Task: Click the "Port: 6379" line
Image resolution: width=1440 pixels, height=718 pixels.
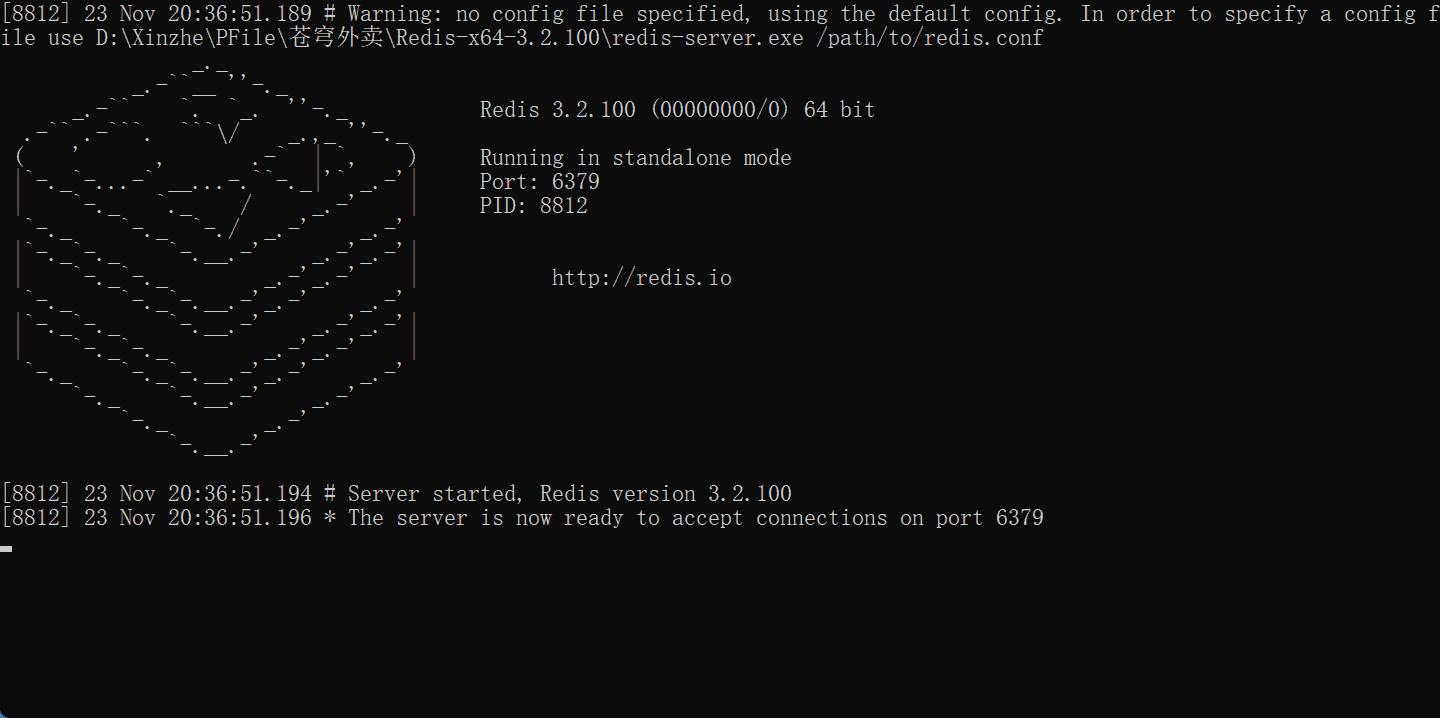Action: [x=539, y=182]
